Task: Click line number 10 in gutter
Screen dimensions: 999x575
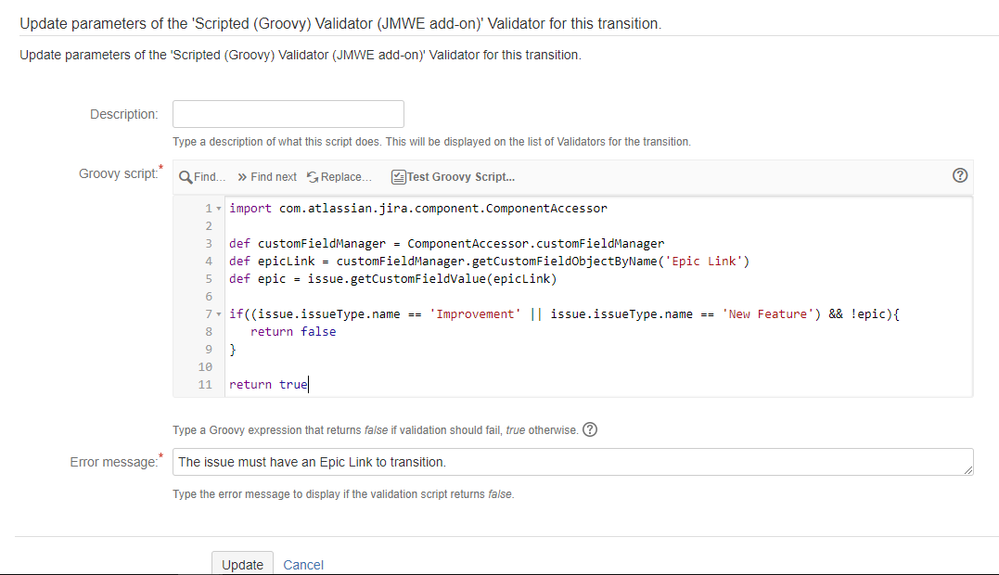Action: [205, 367]
